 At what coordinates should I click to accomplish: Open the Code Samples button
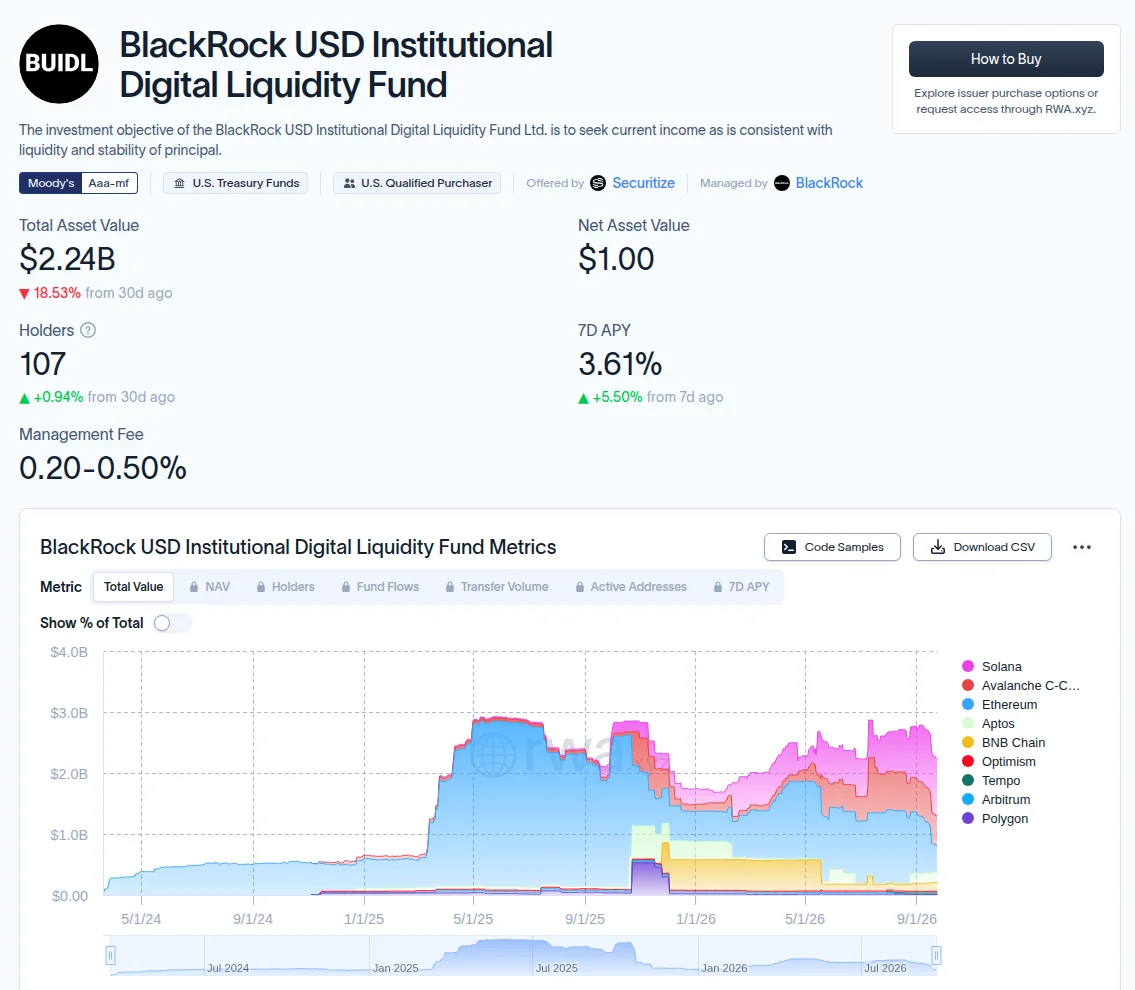[832, 547]
